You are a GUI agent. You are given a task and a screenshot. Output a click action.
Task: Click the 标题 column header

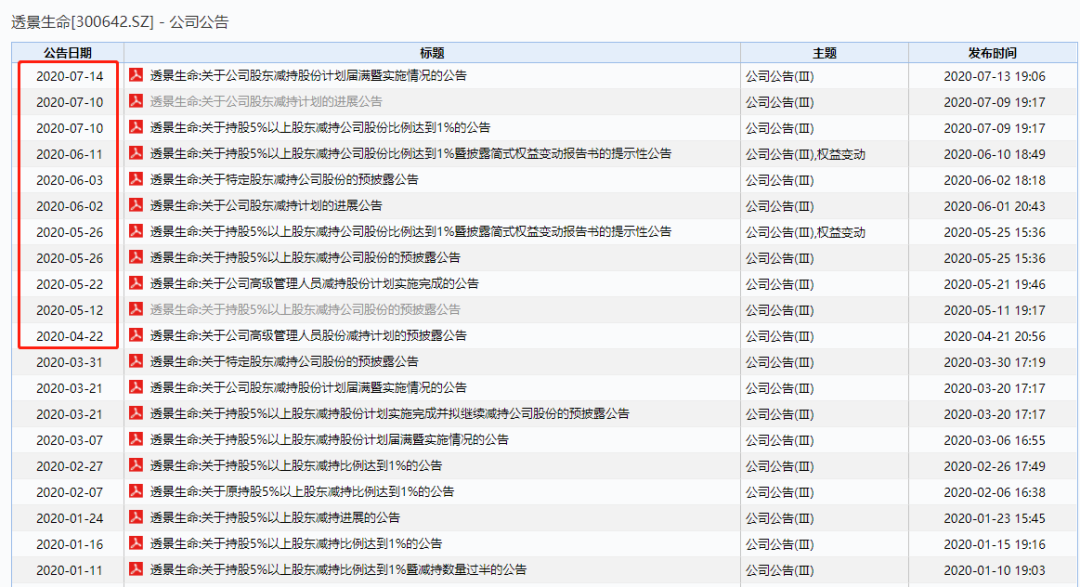click(x=432, y=53)
